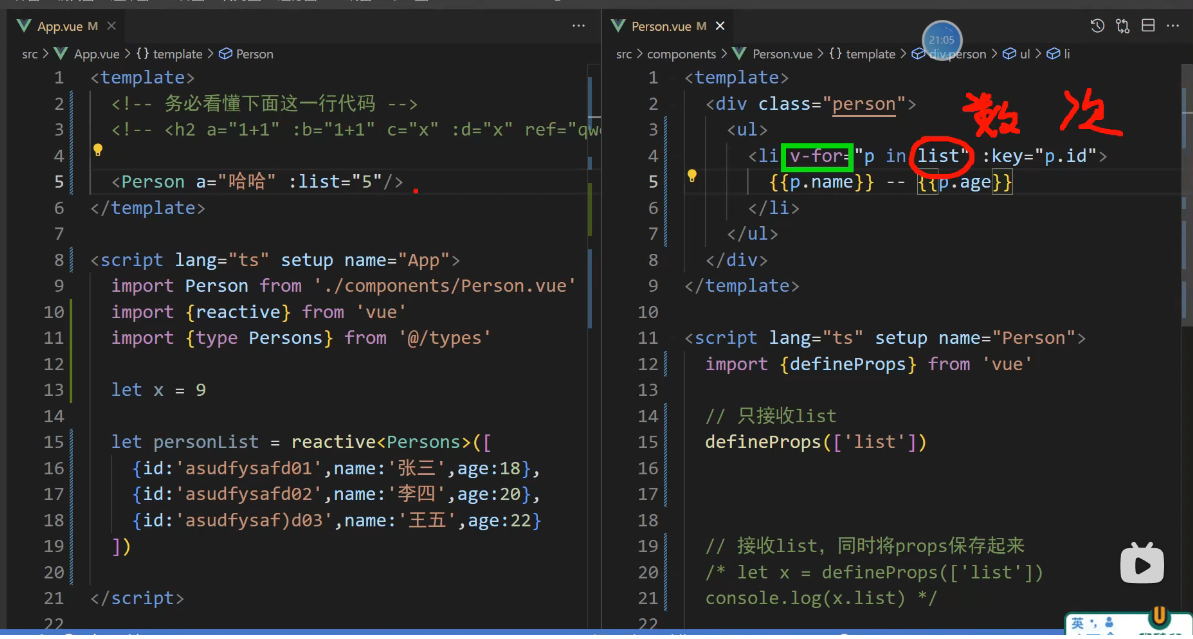Click '@/types' import path
Screen dimensions: 1193x639
pyautogui.click(x=444, y=338)
